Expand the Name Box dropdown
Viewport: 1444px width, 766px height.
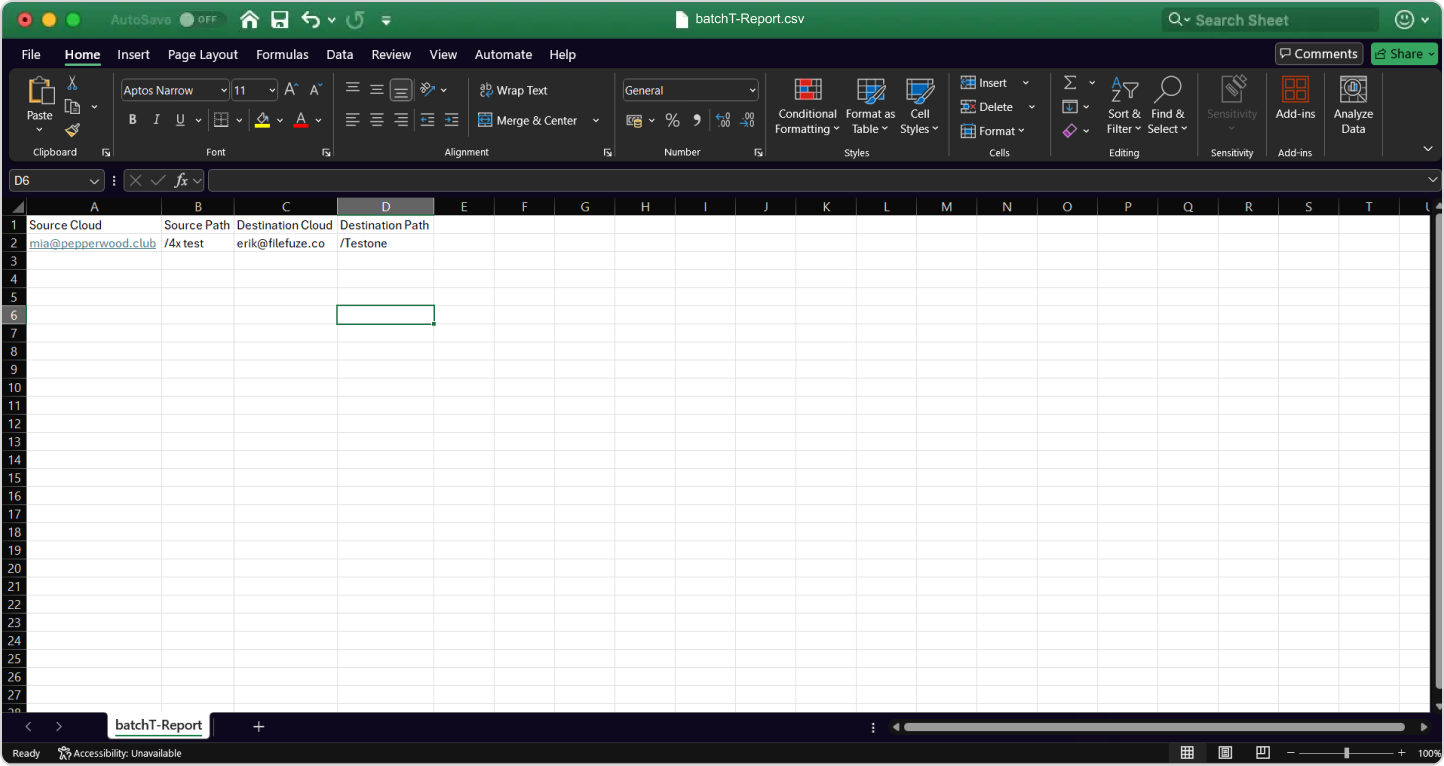[95, 181]
